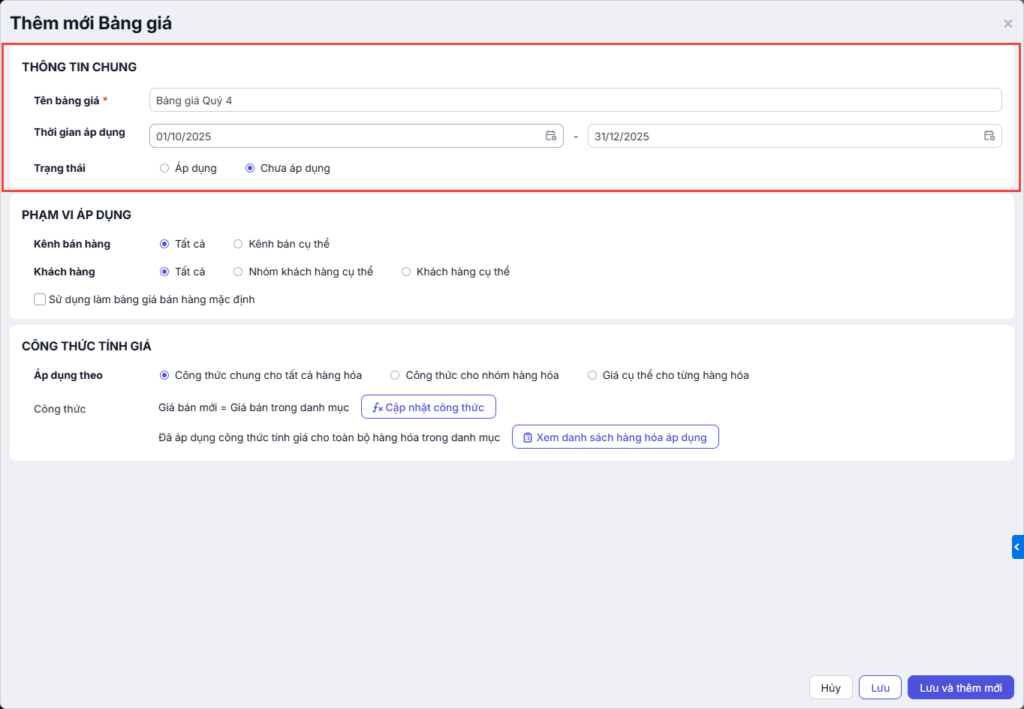Enable default sales price list checkbox
The image size is (1024, 709).
point(40,299)
